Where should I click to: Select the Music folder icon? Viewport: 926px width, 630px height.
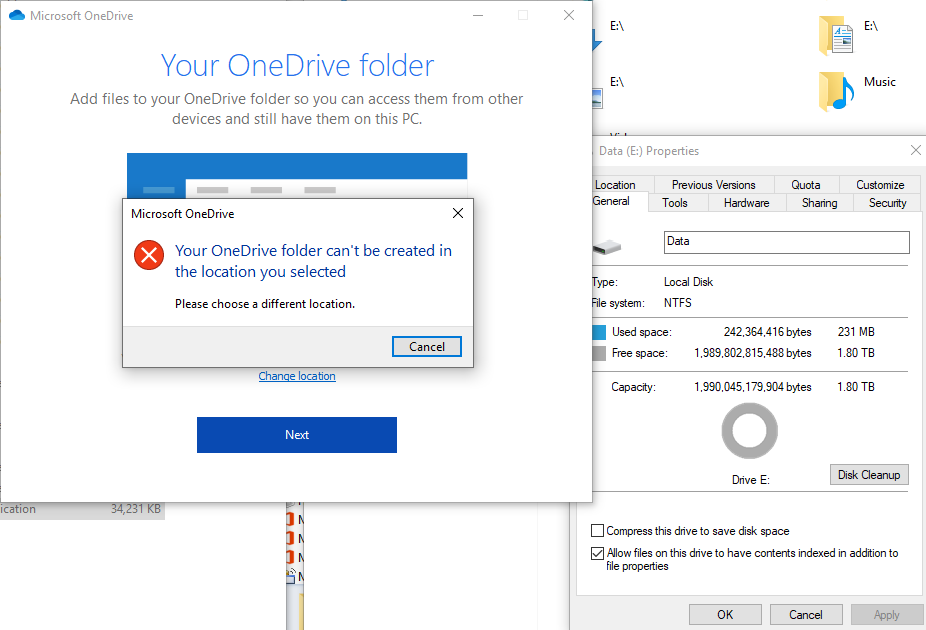(x=836, y=92)
